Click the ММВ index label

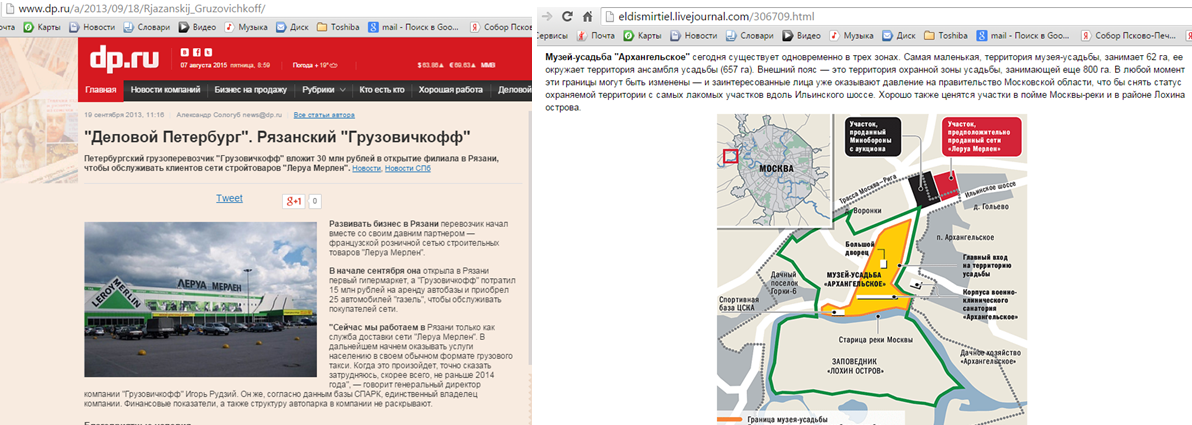coord(489,65)
